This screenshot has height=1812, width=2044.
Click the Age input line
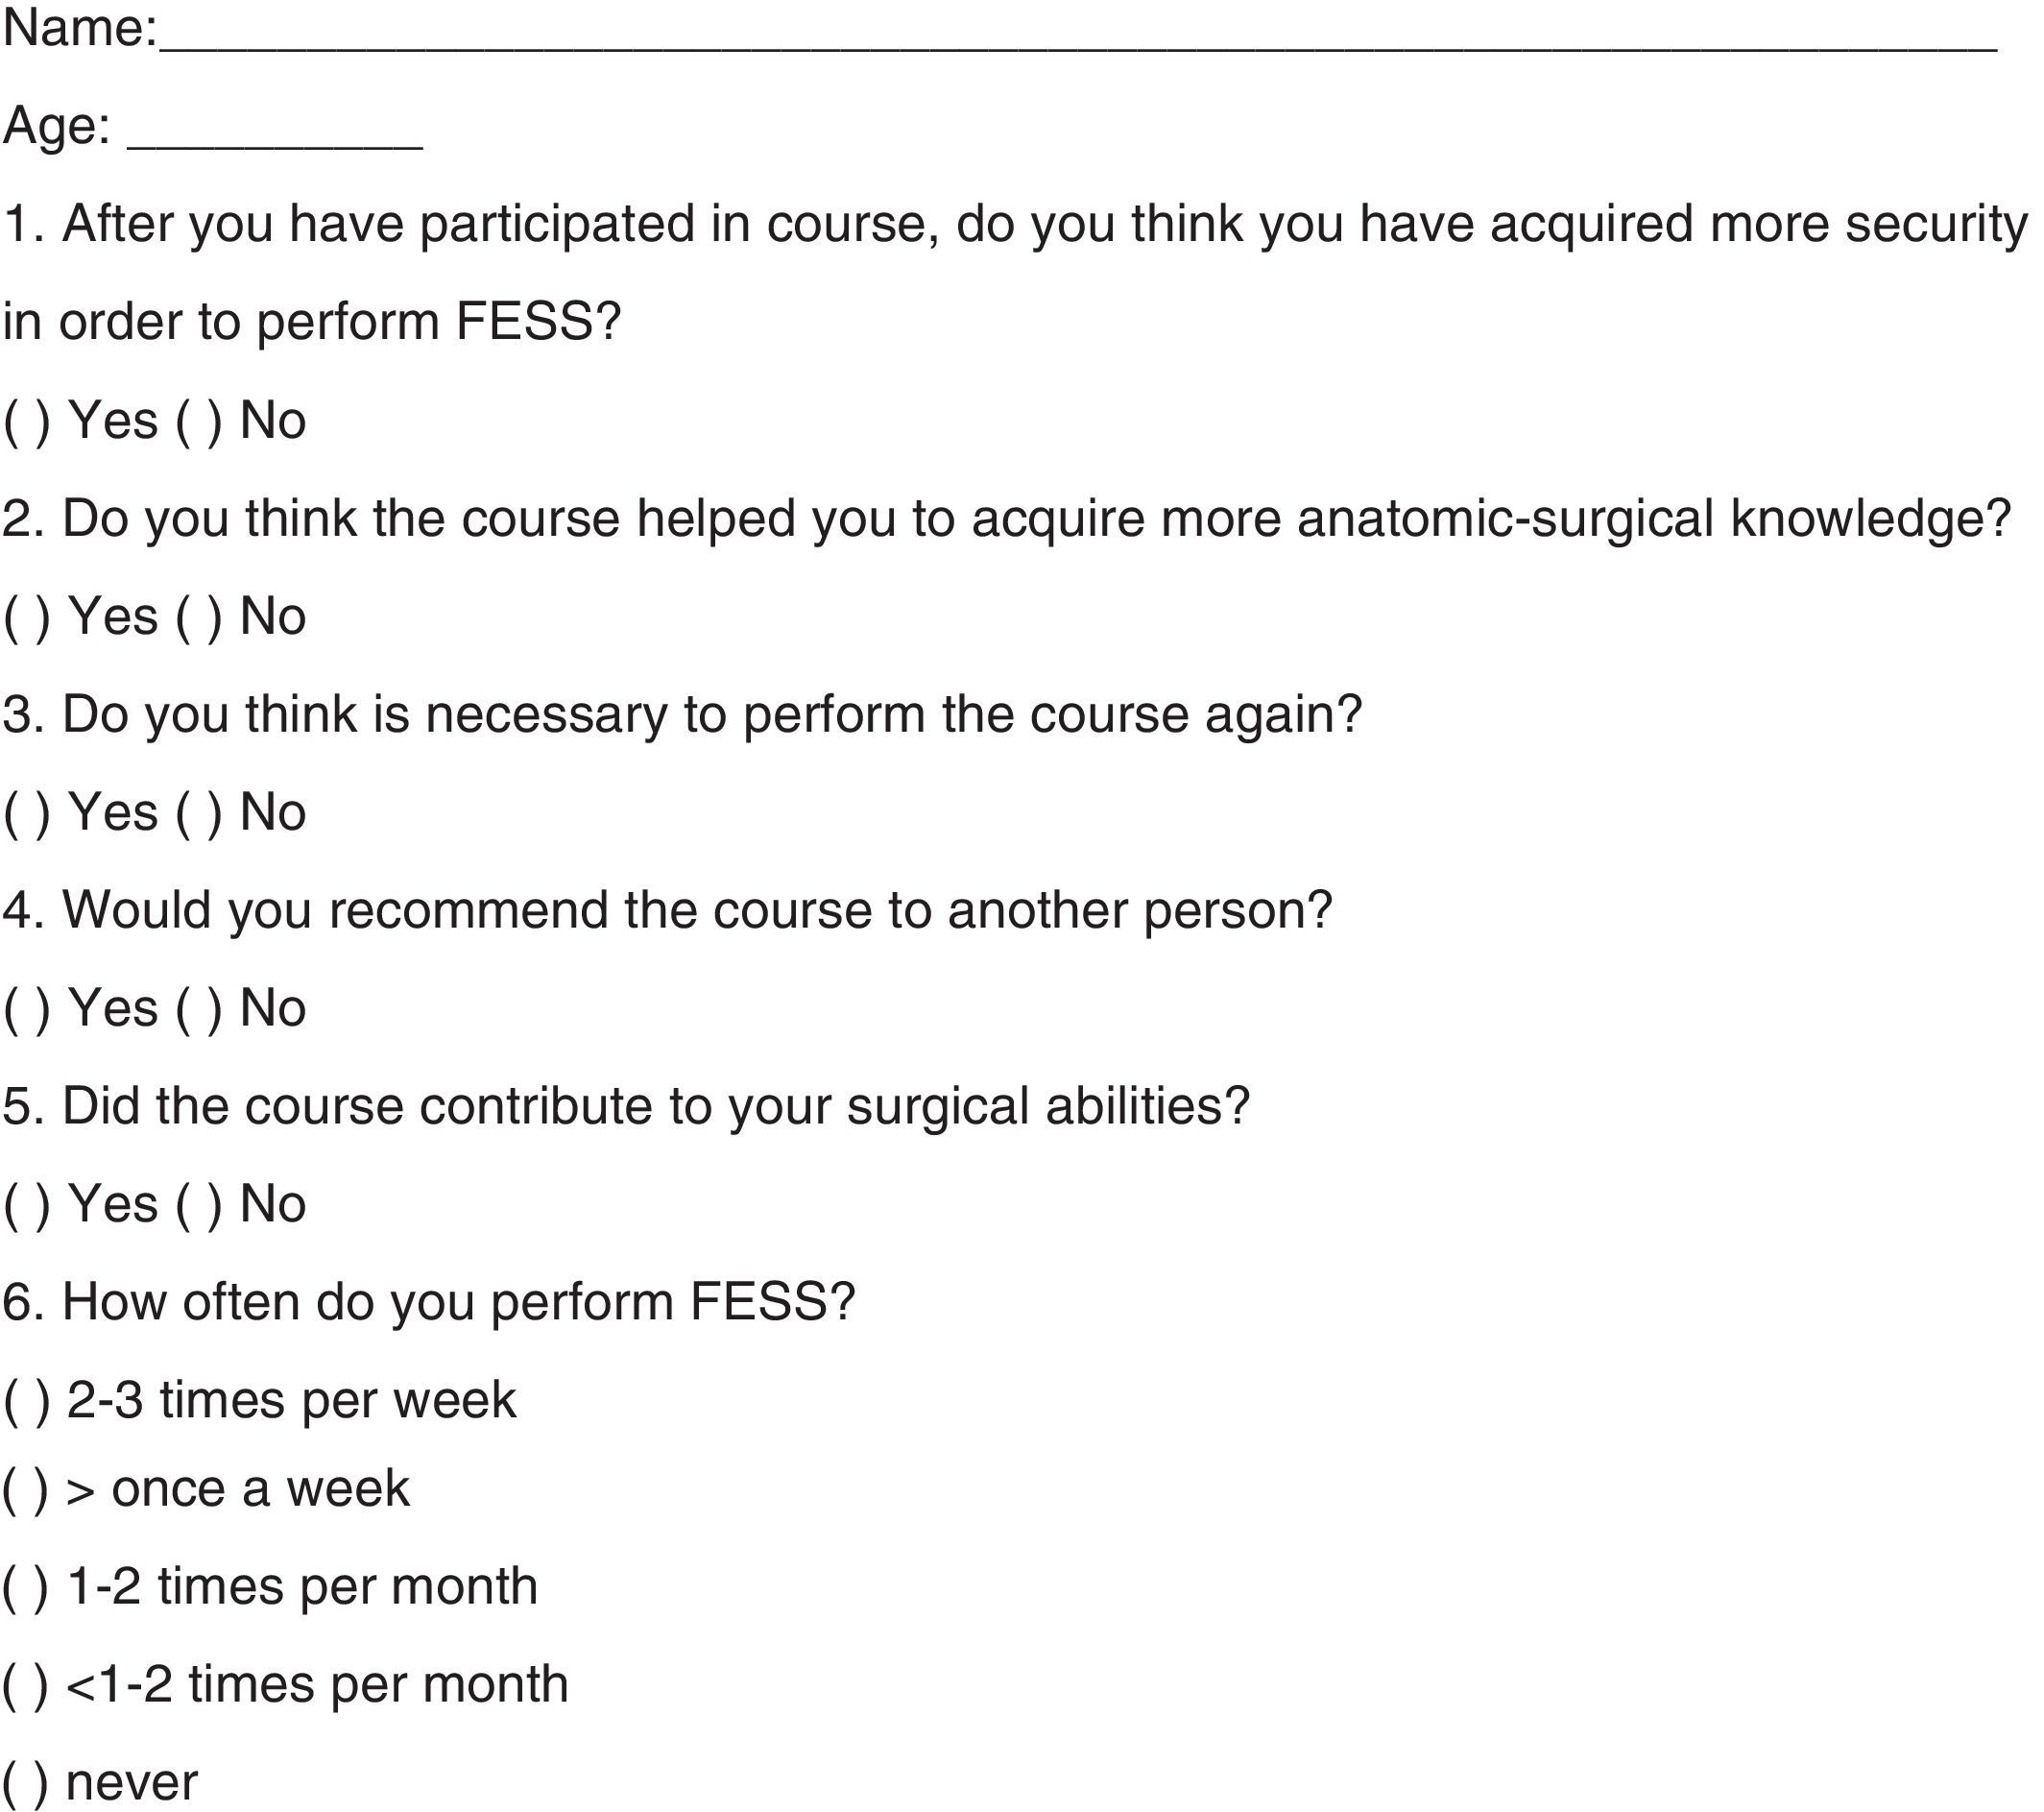pos(275,138)
